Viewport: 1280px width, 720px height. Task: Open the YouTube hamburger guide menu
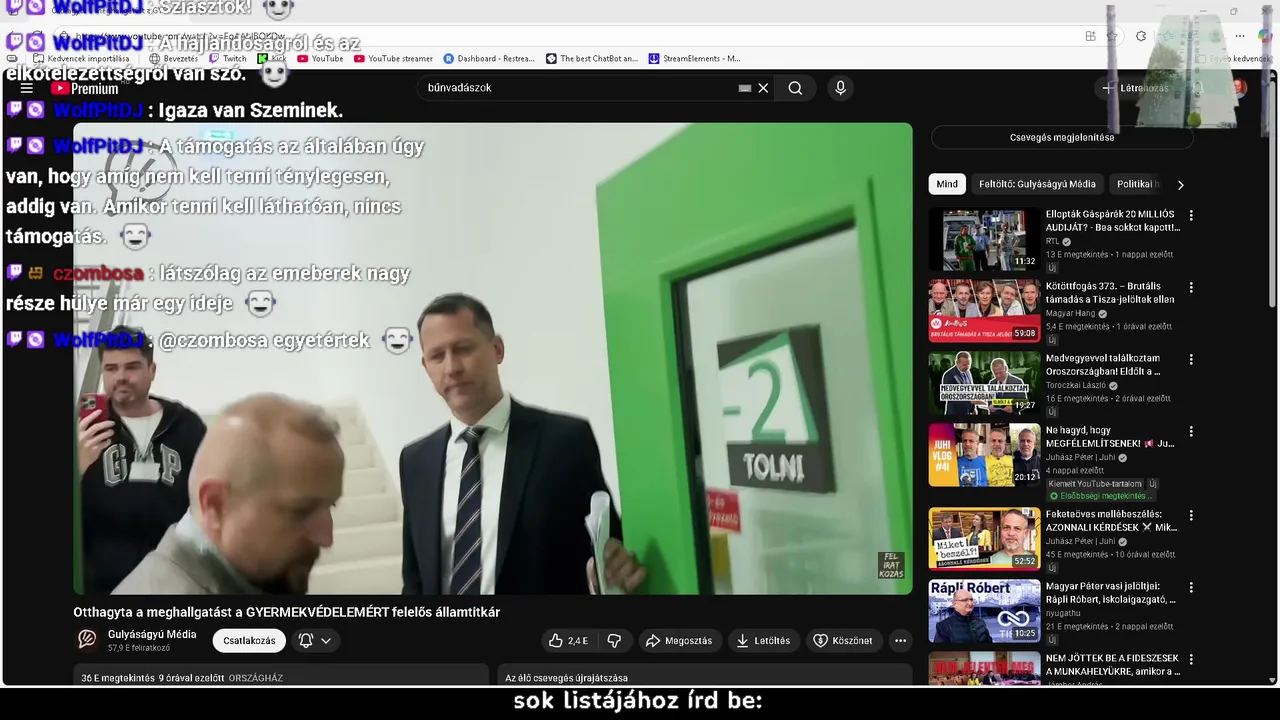coord(27,88)
